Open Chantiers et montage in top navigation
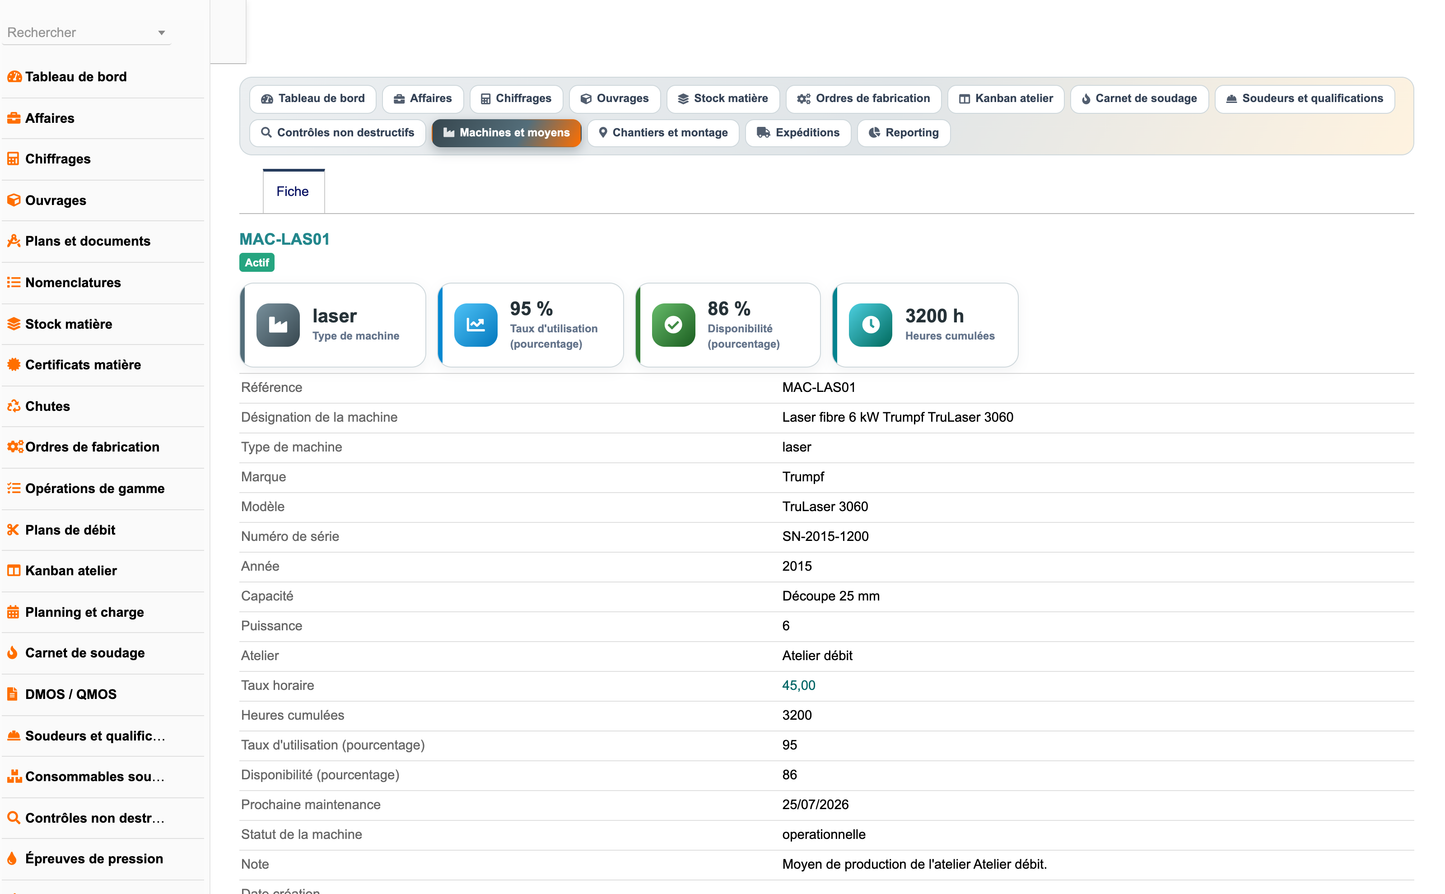This screenshot has height=894, width=1445. 663,133
